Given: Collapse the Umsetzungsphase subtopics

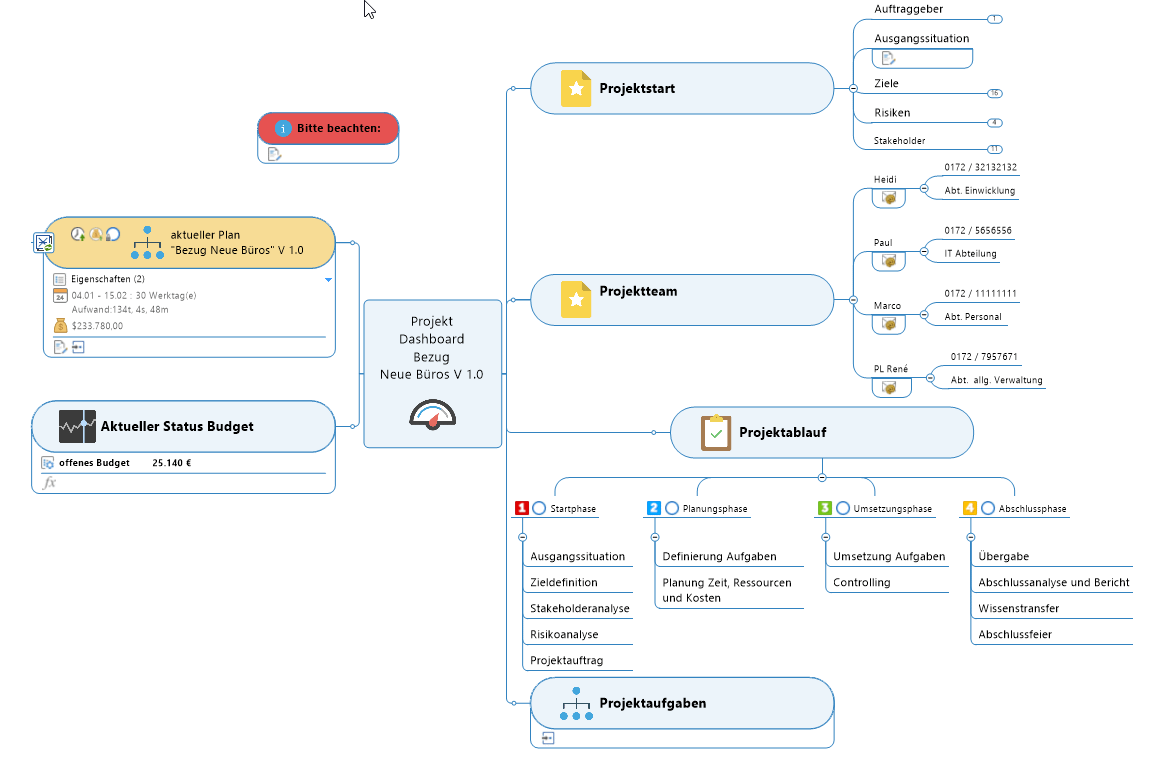Looking at the screenshot, I should click(x=826, y=537).
